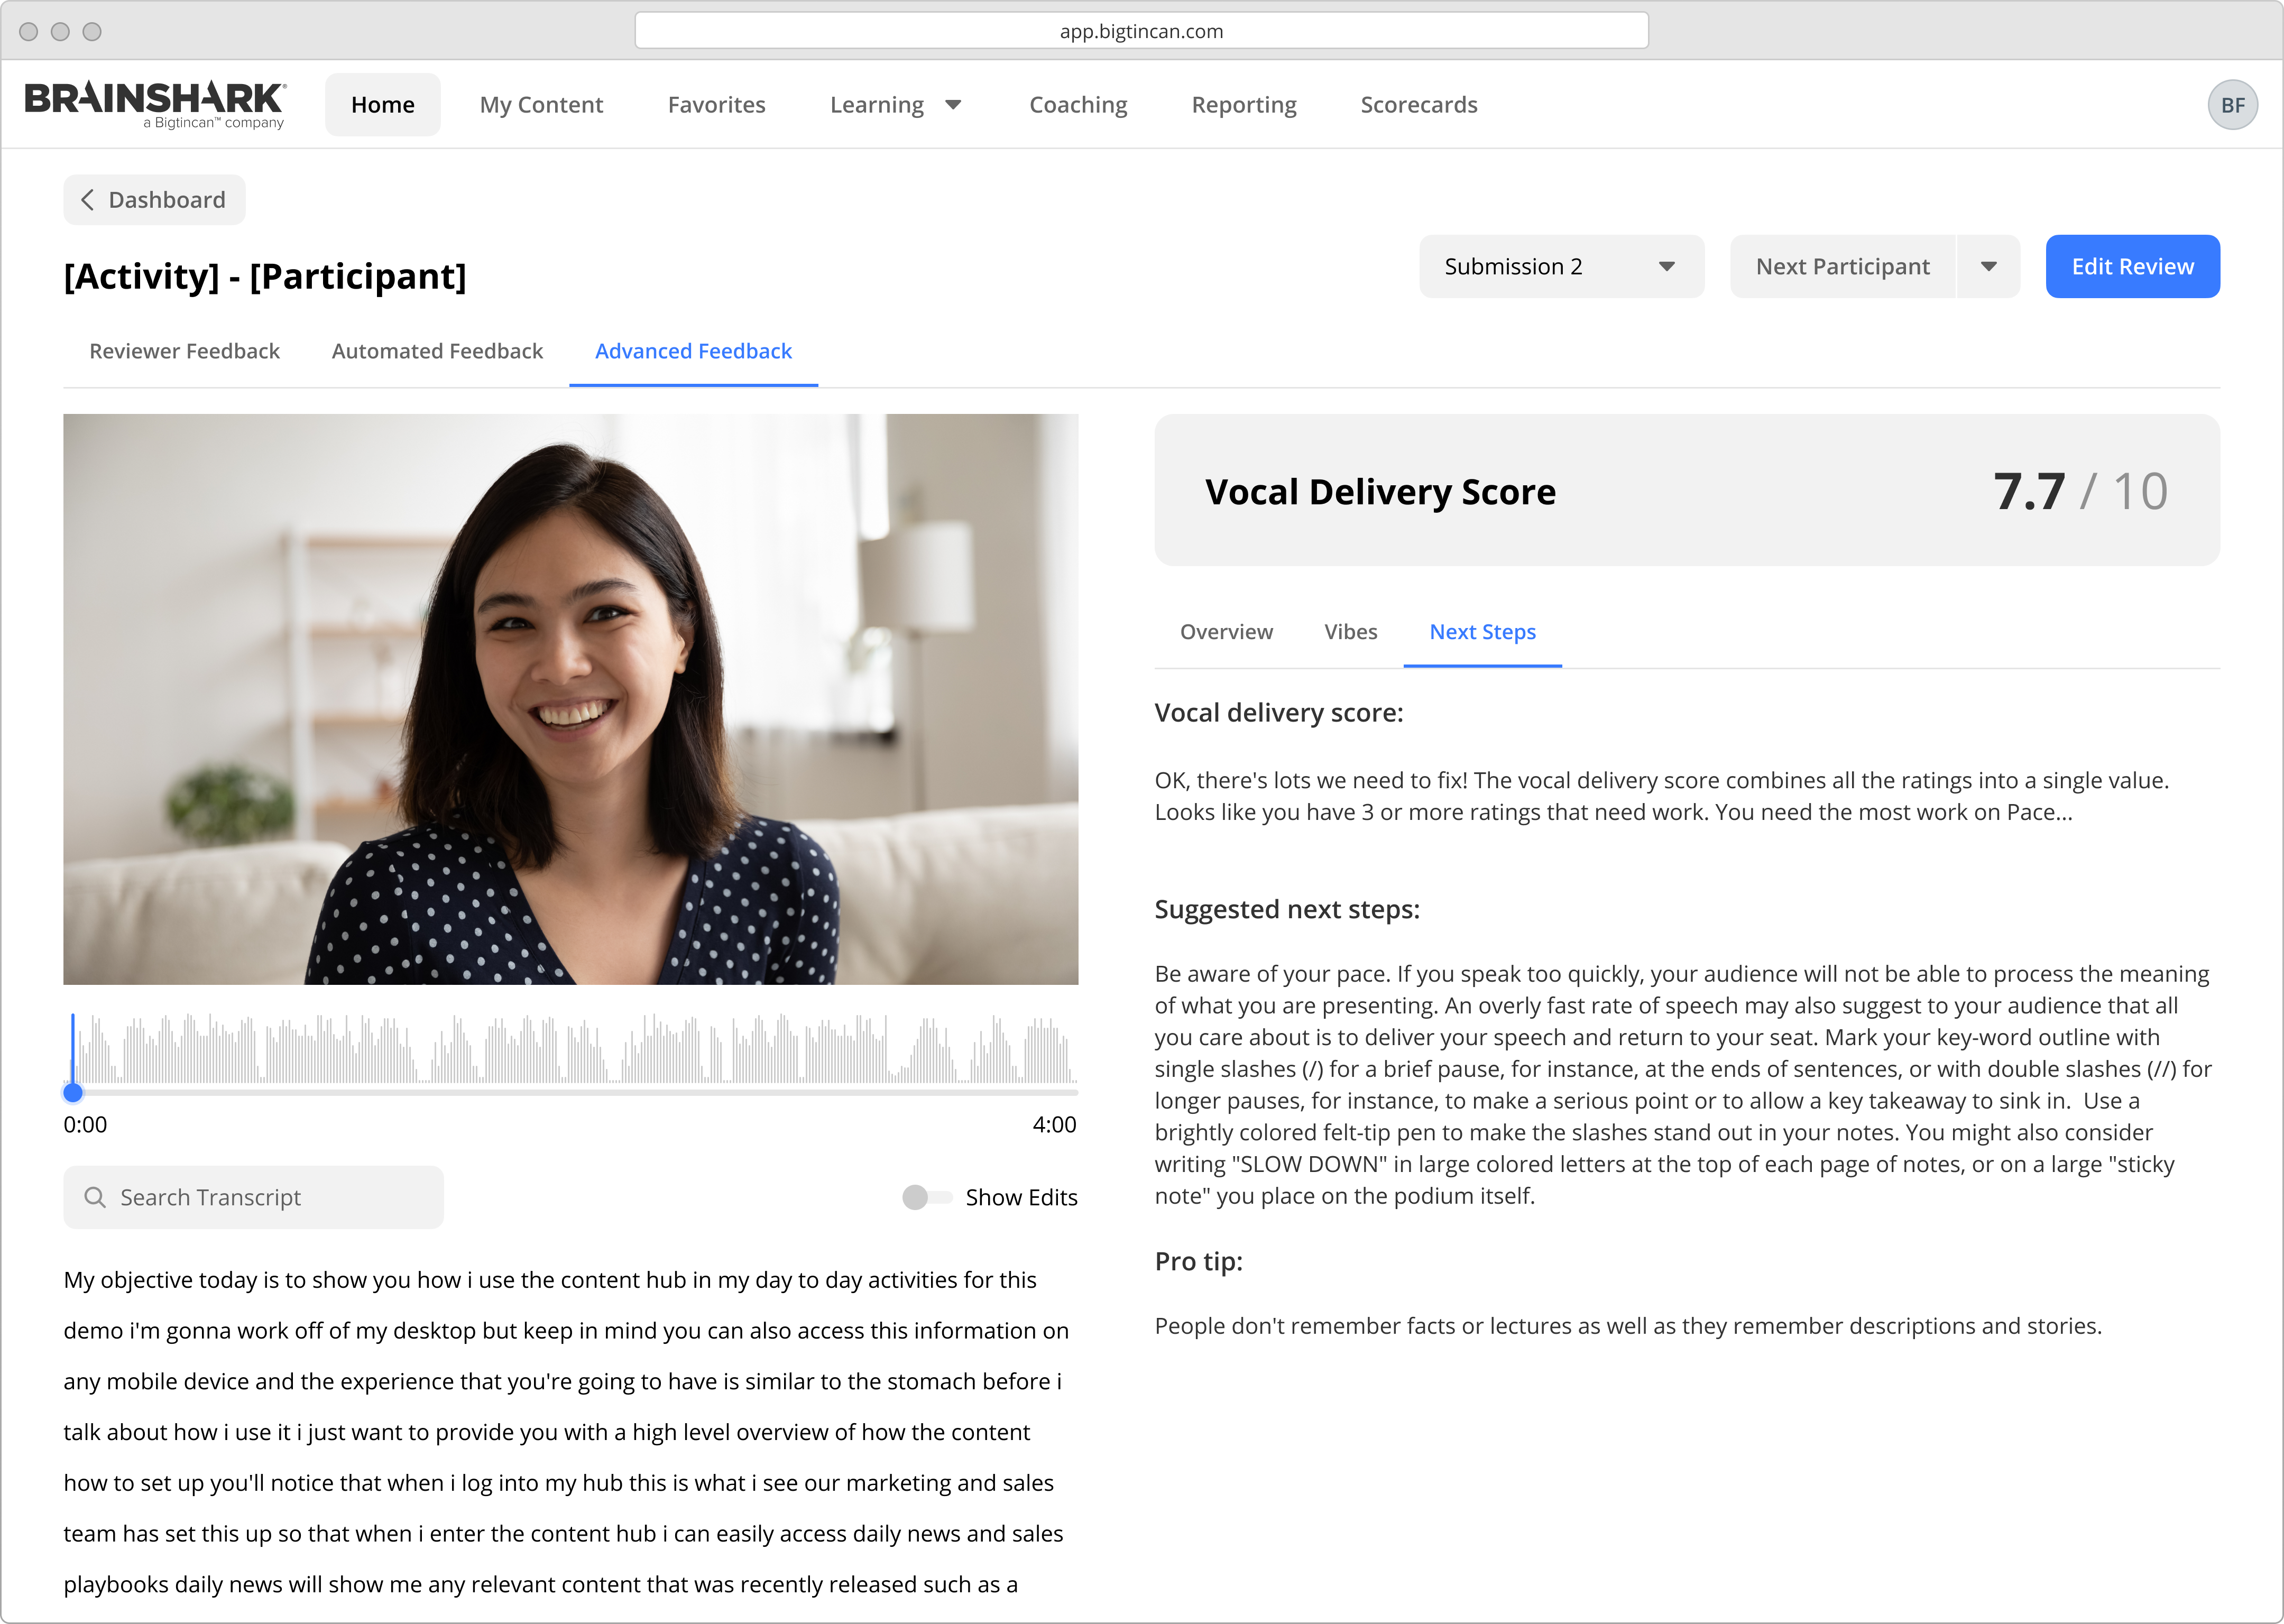
Task: Click the participant video thumbnail
Action: 570,699
